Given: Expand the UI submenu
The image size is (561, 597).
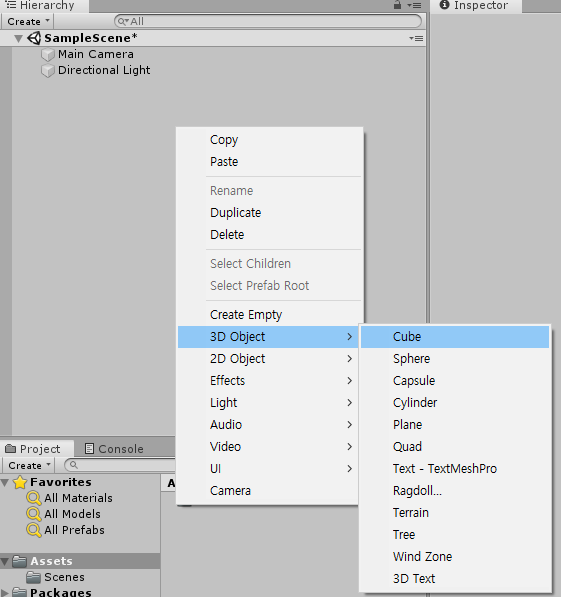Looking at the screenshot, I should coord(268,469).
